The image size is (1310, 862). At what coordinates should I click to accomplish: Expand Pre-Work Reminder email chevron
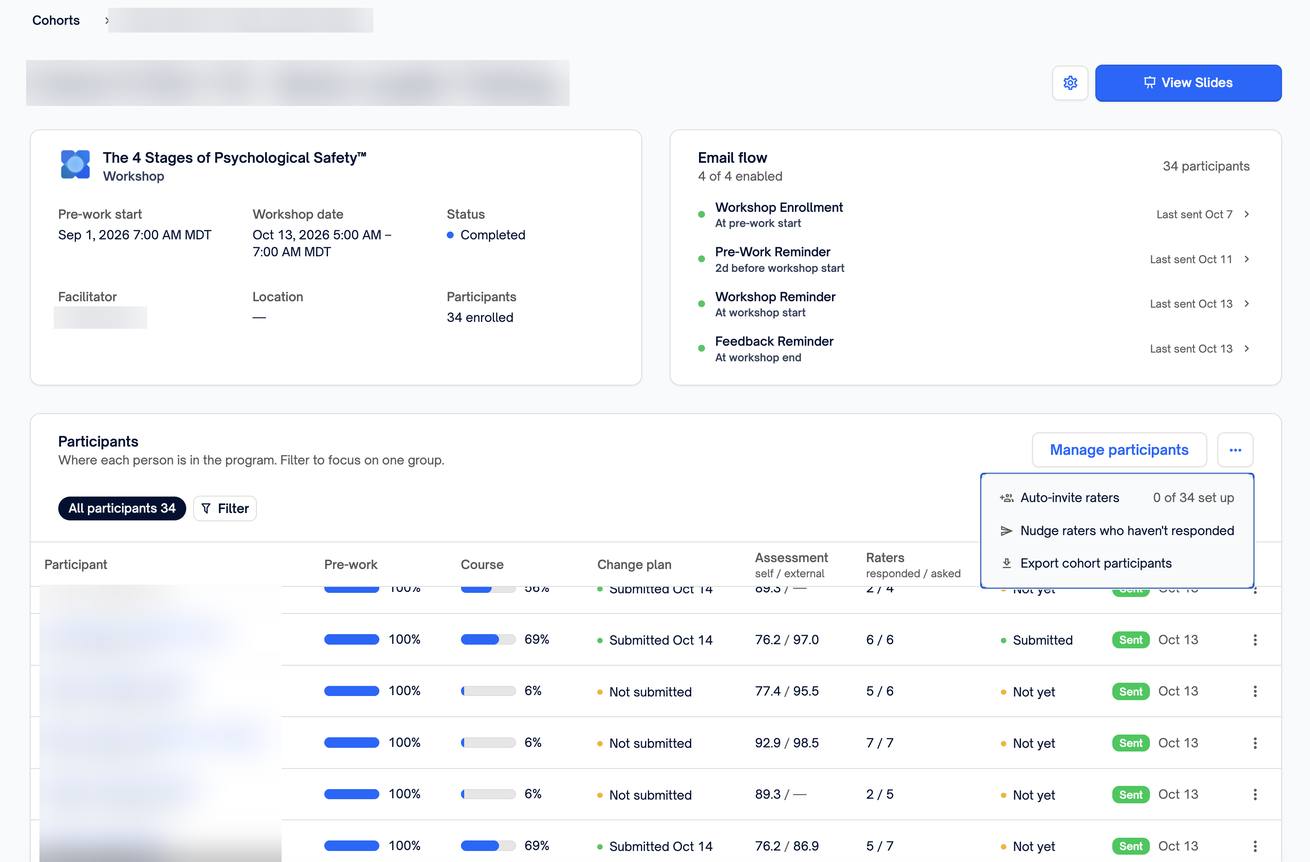pyautogui.click(x=1246, y=259)
